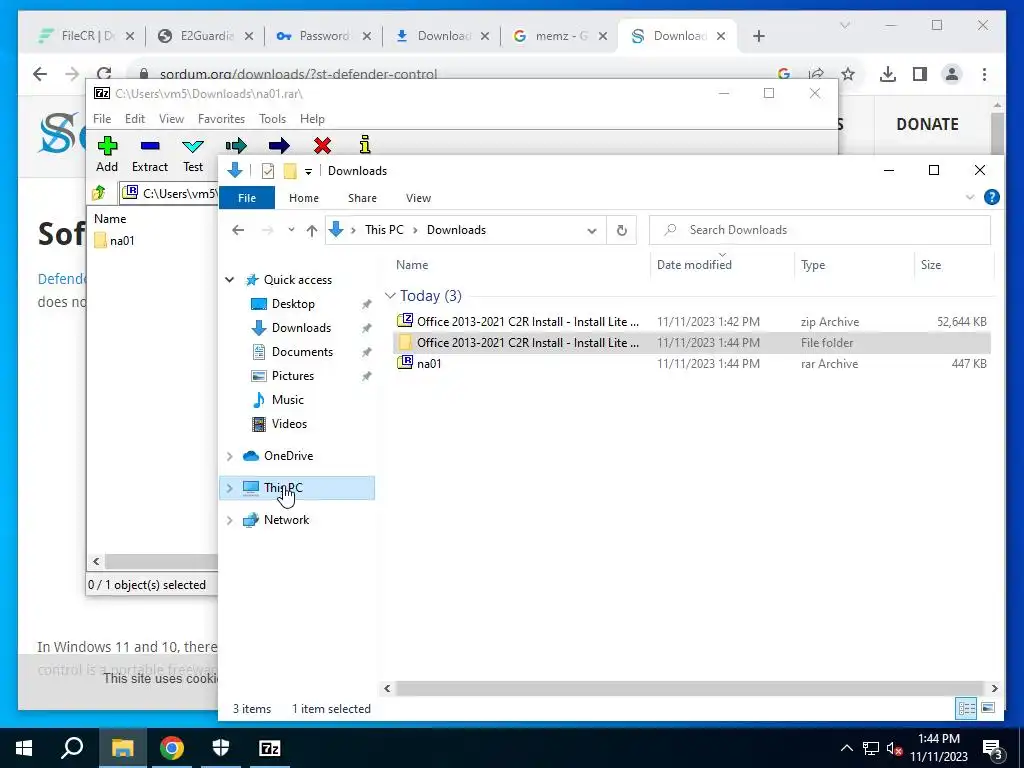Switch to large thumbnails view icon in Explorer
Viewport: 1024px width, 768px height.
[x=988, y=709]
